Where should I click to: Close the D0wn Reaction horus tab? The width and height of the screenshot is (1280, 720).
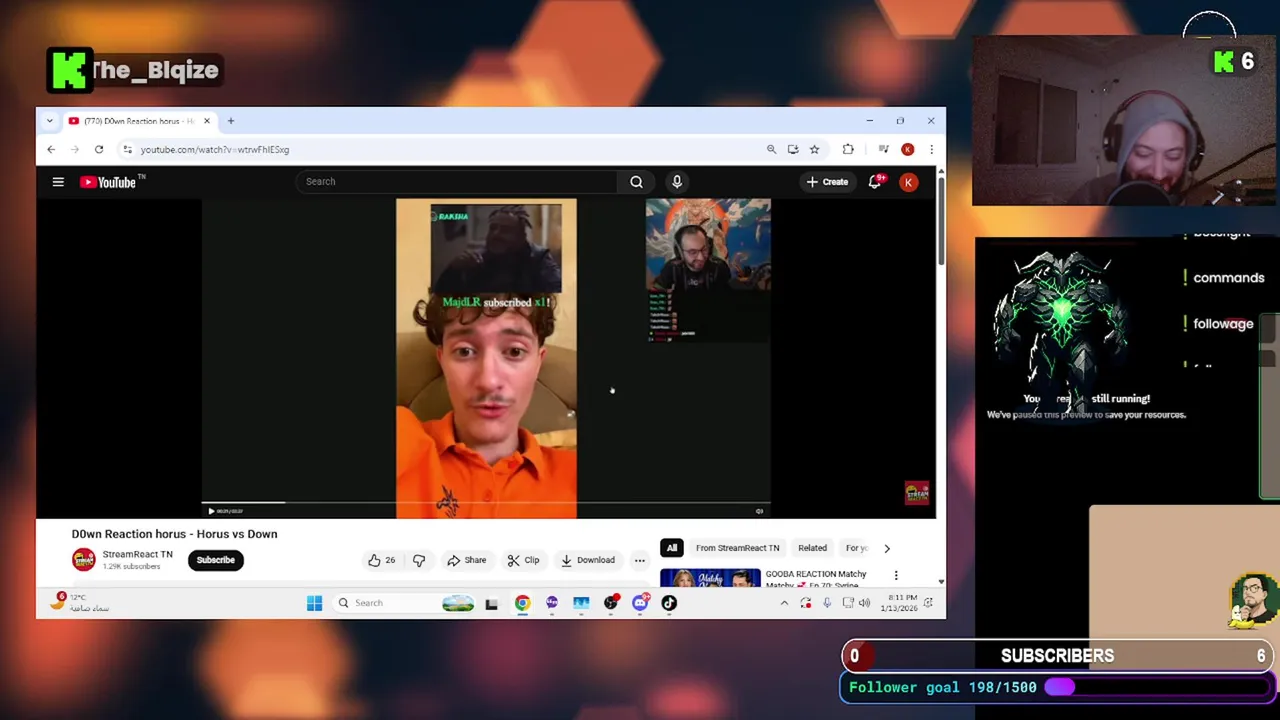[x=207, y=121]
